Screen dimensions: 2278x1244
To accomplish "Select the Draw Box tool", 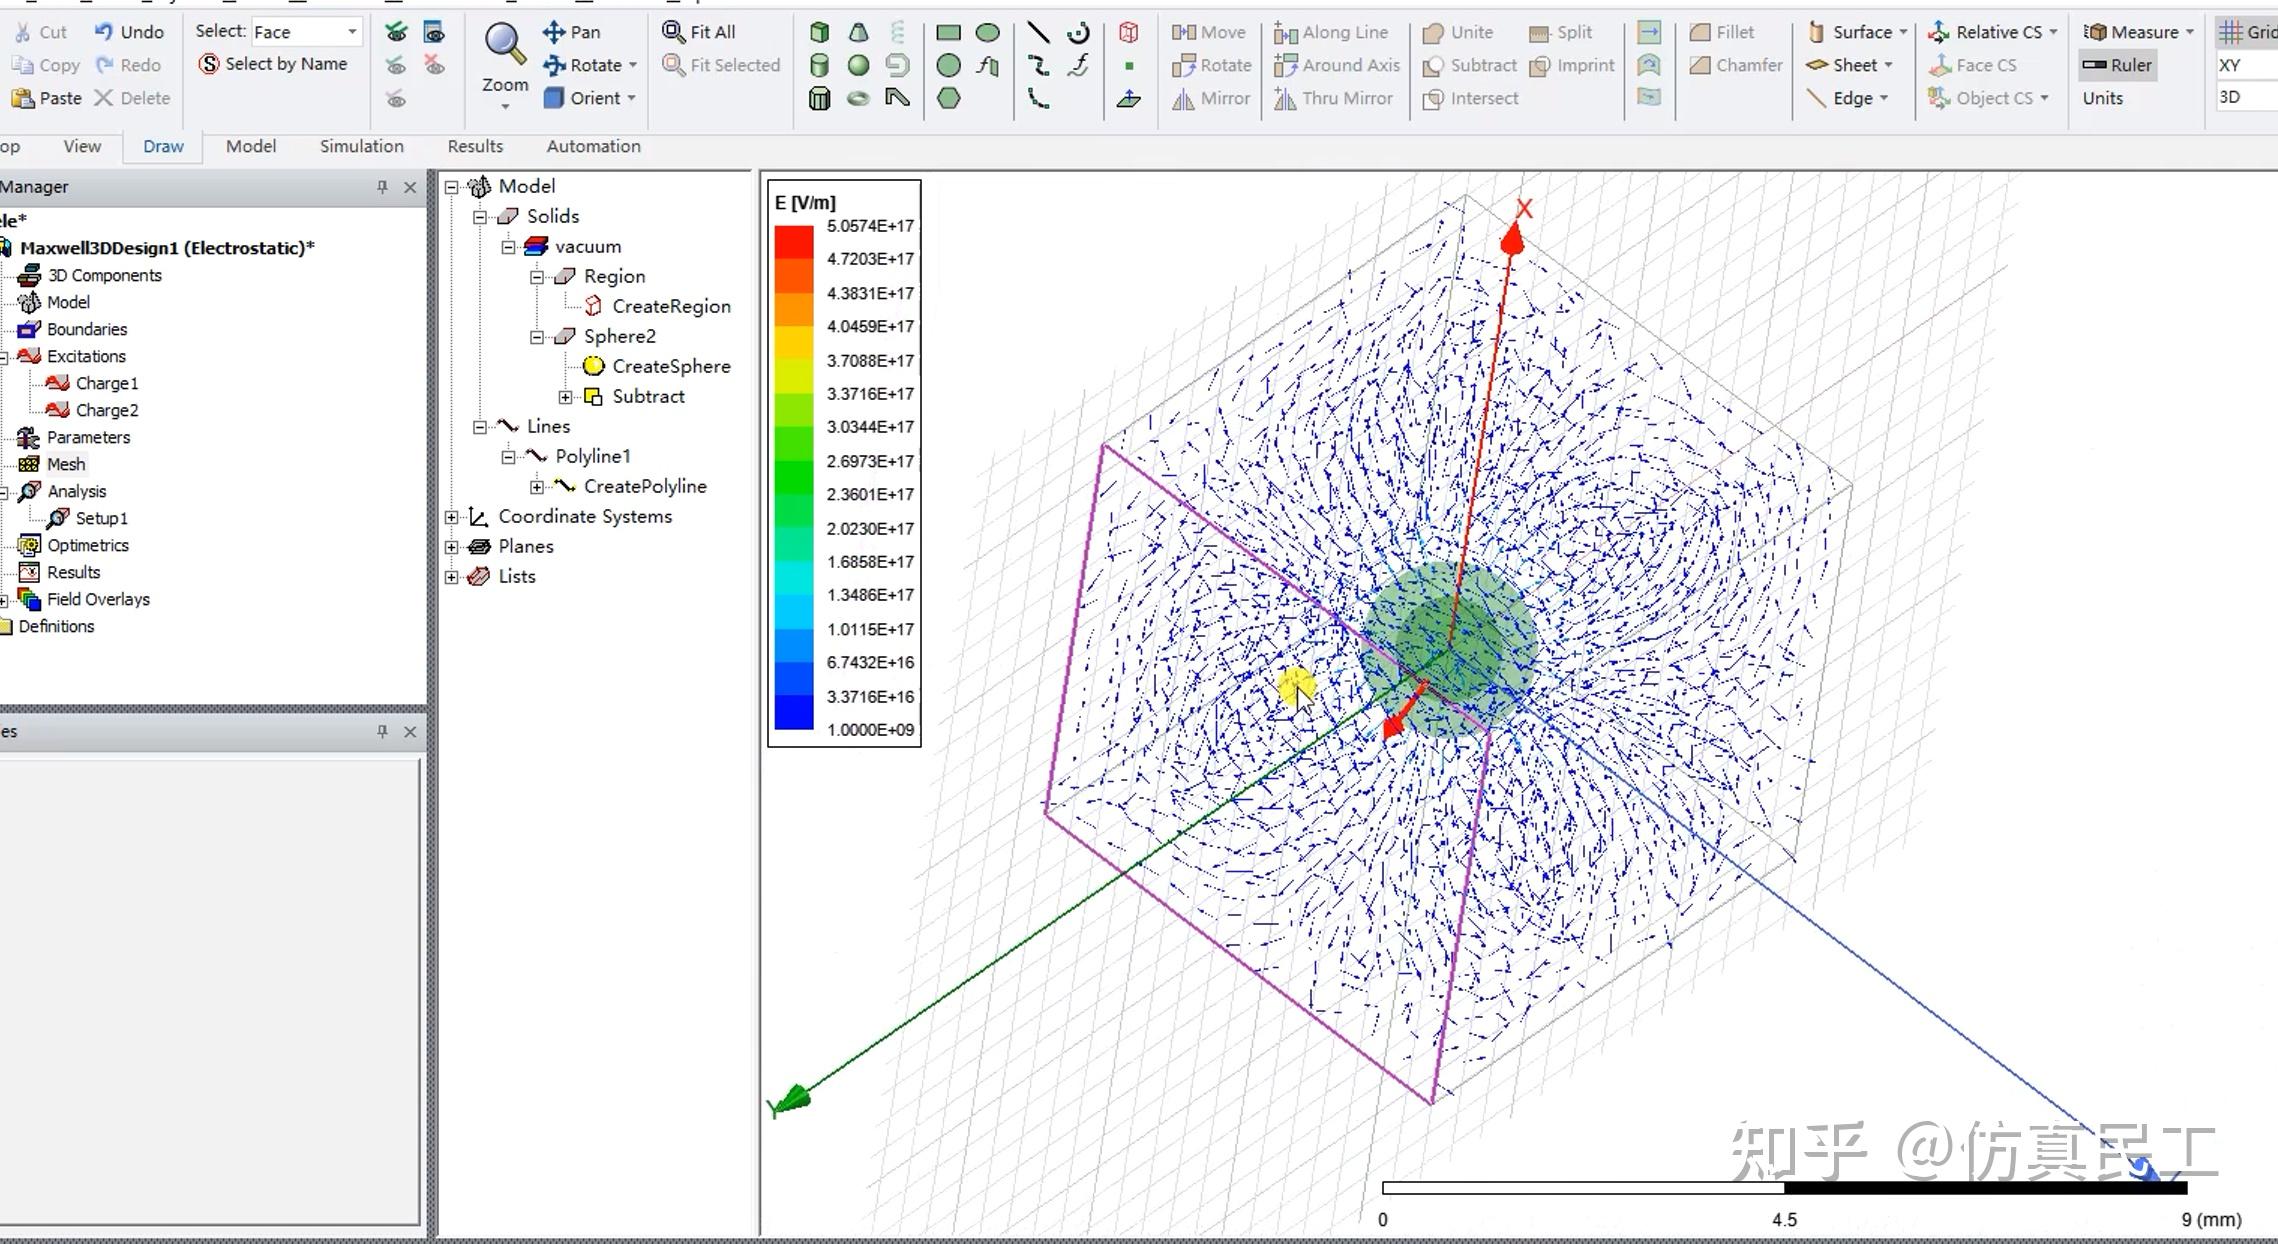I will tap(819, 32).
